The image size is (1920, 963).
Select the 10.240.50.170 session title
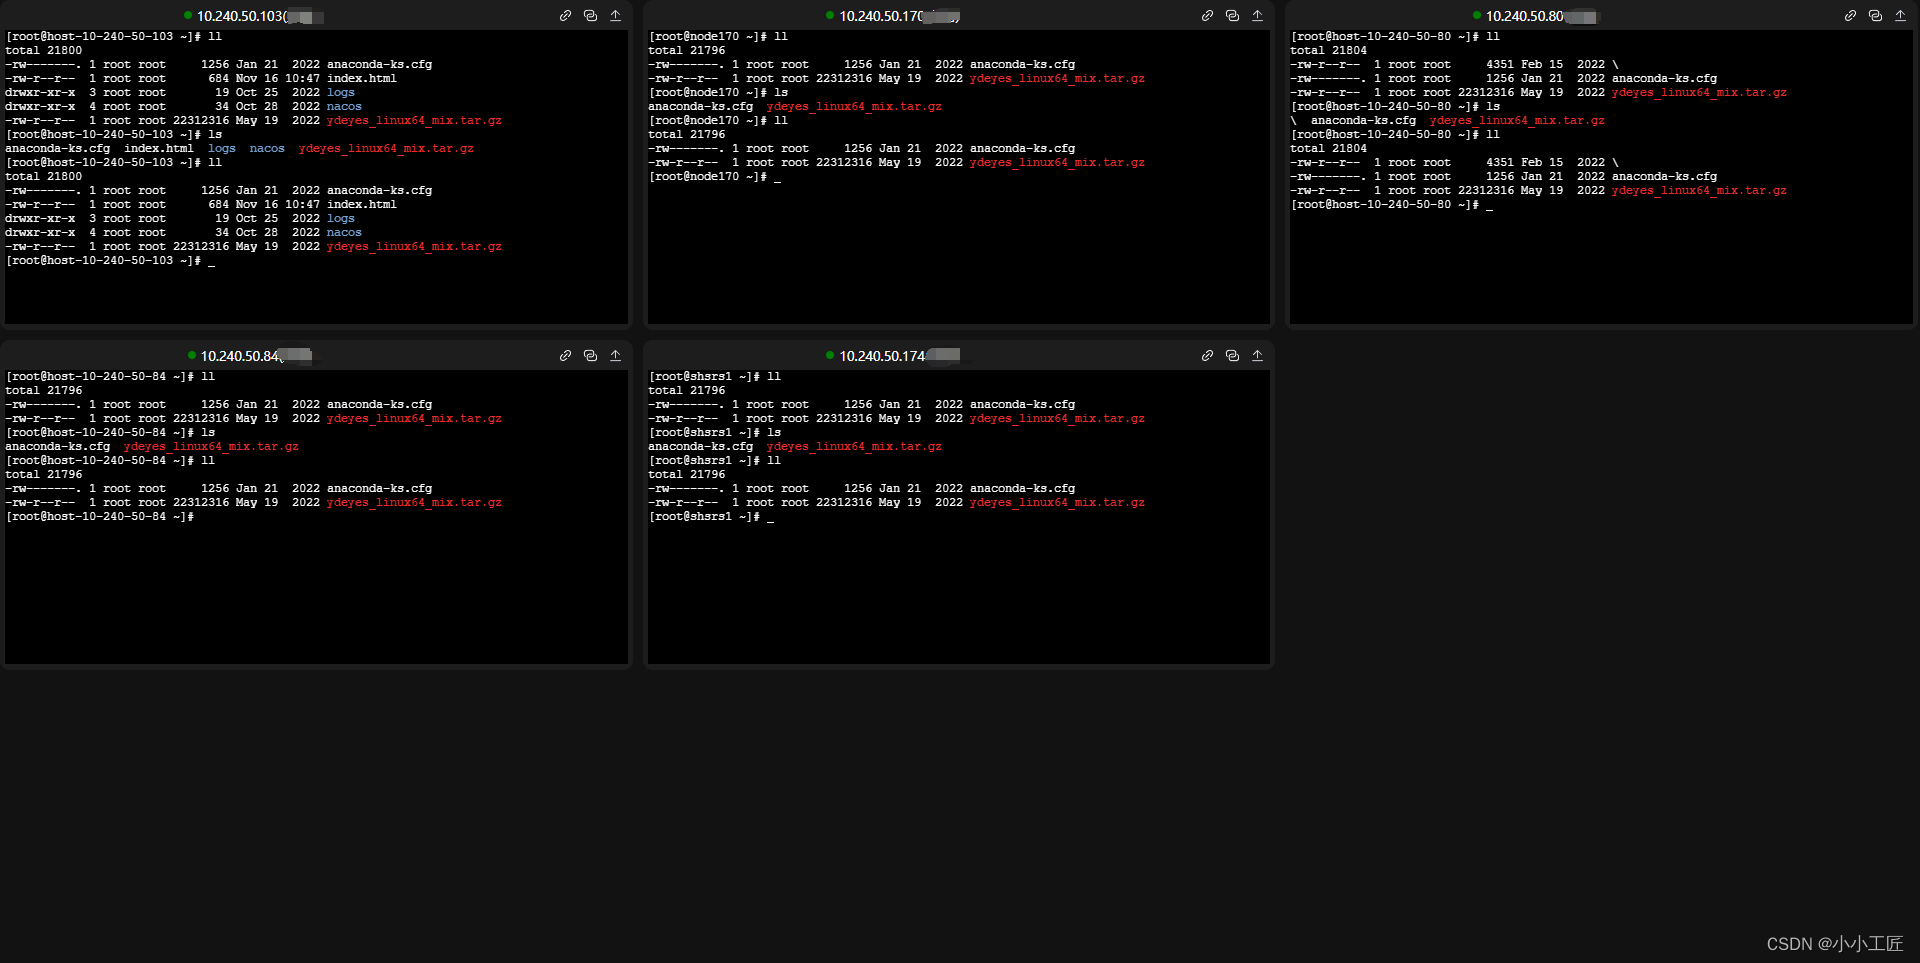click(x=882, y=16)
